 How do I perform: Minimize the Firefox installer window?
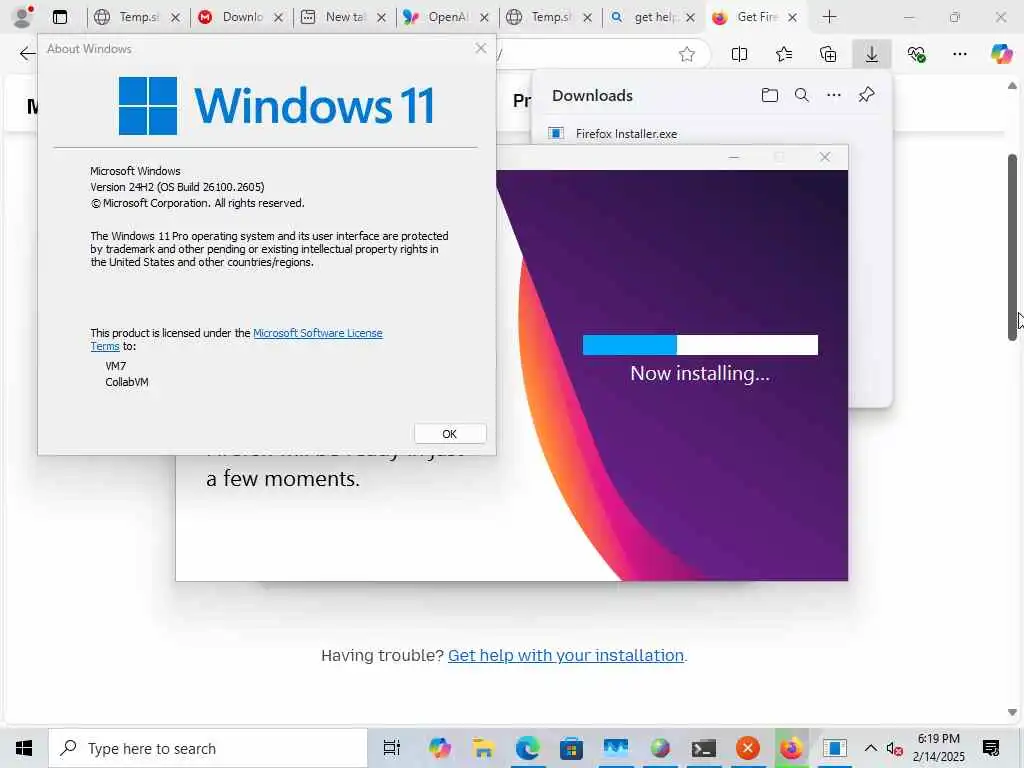click(734, 157)
